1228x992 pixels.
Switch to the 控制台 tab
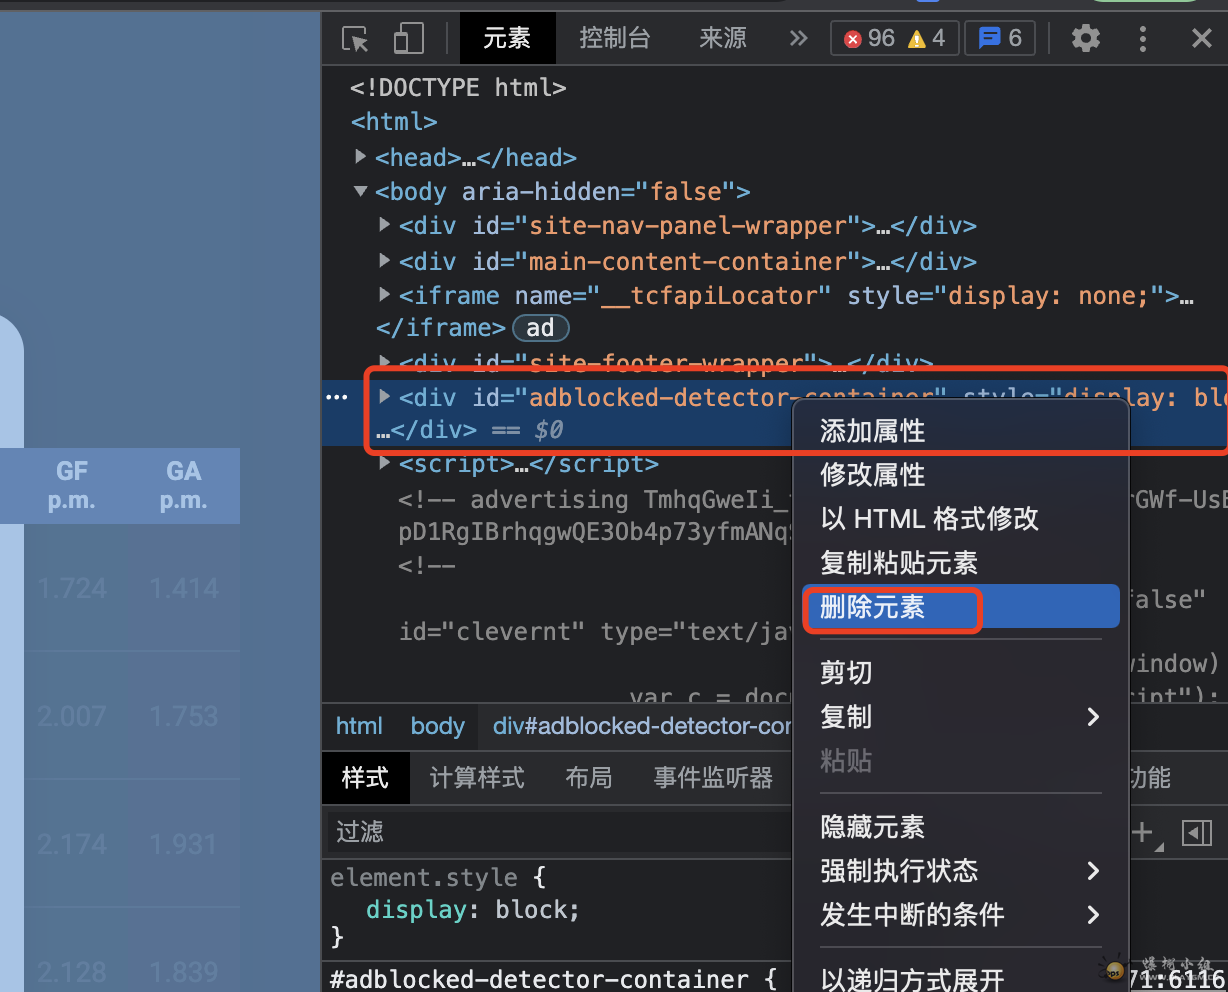click(615, 38)
